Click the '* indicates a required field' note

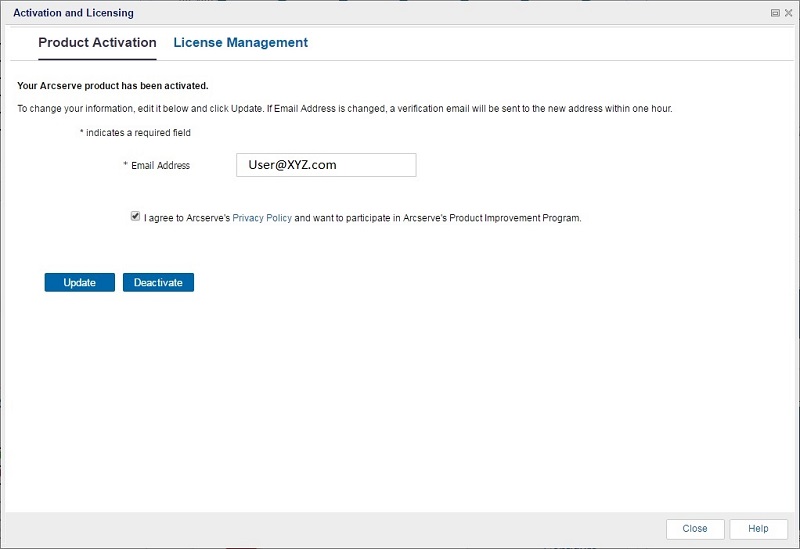coord(135,133)
